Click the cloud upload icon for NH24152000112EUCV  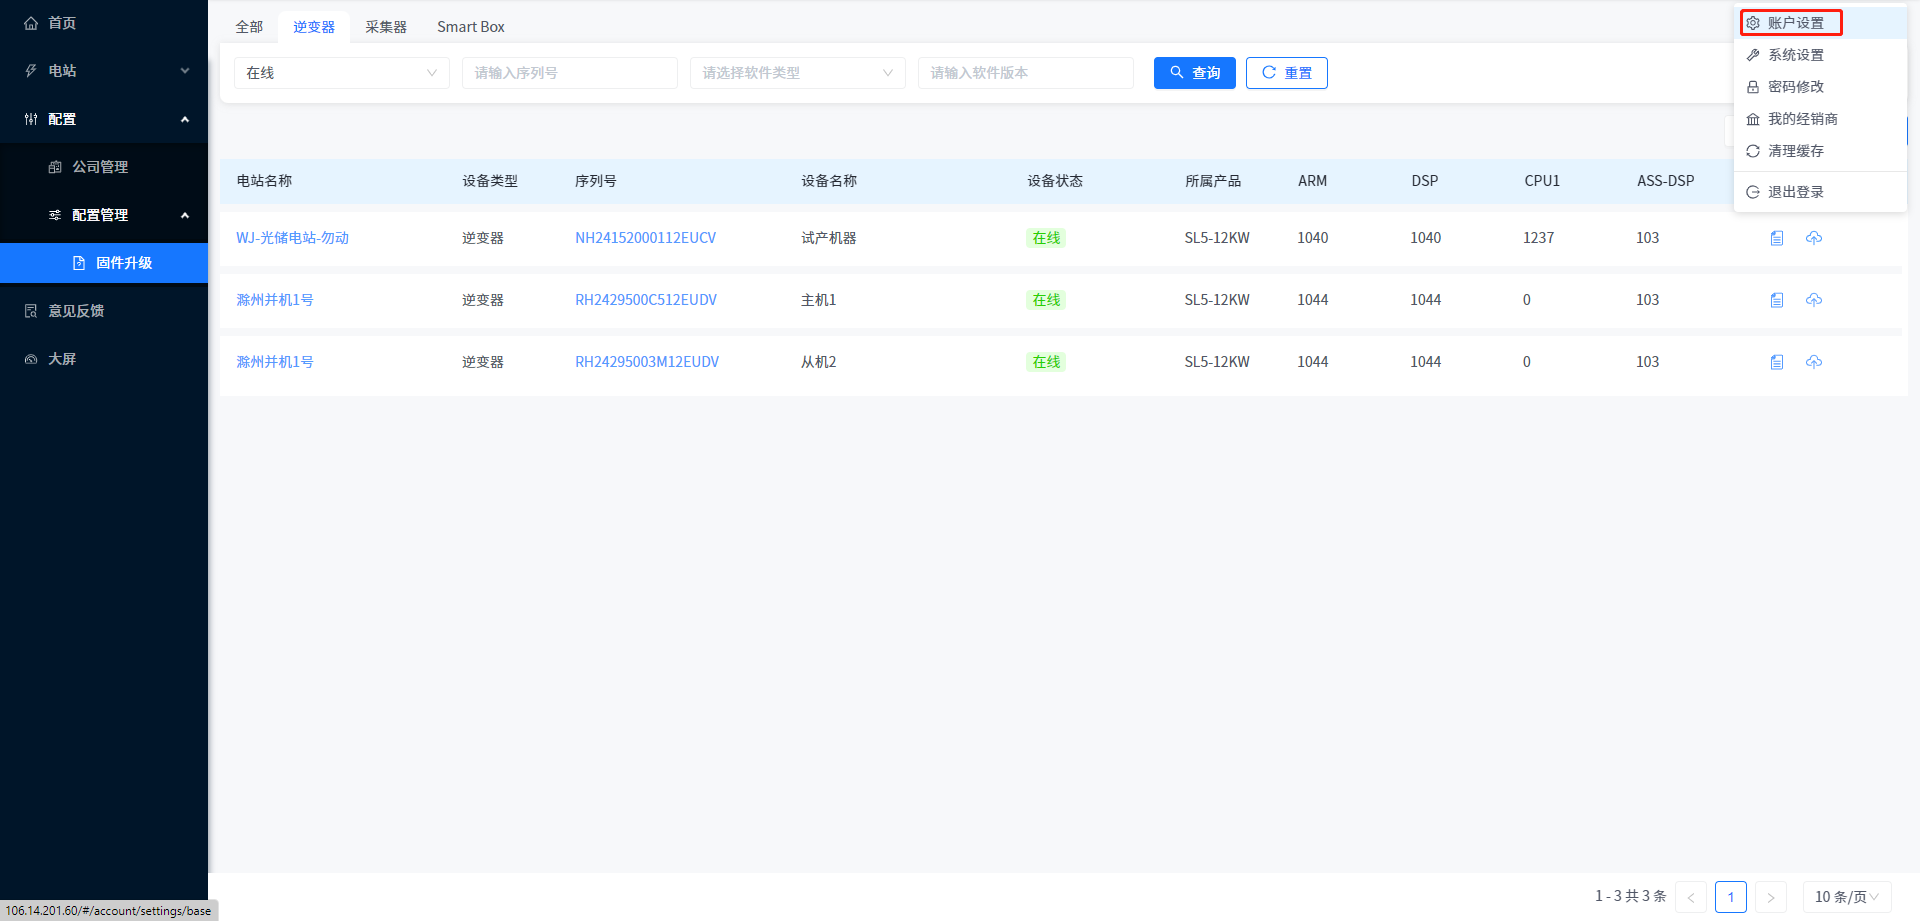pos(1814,238)
